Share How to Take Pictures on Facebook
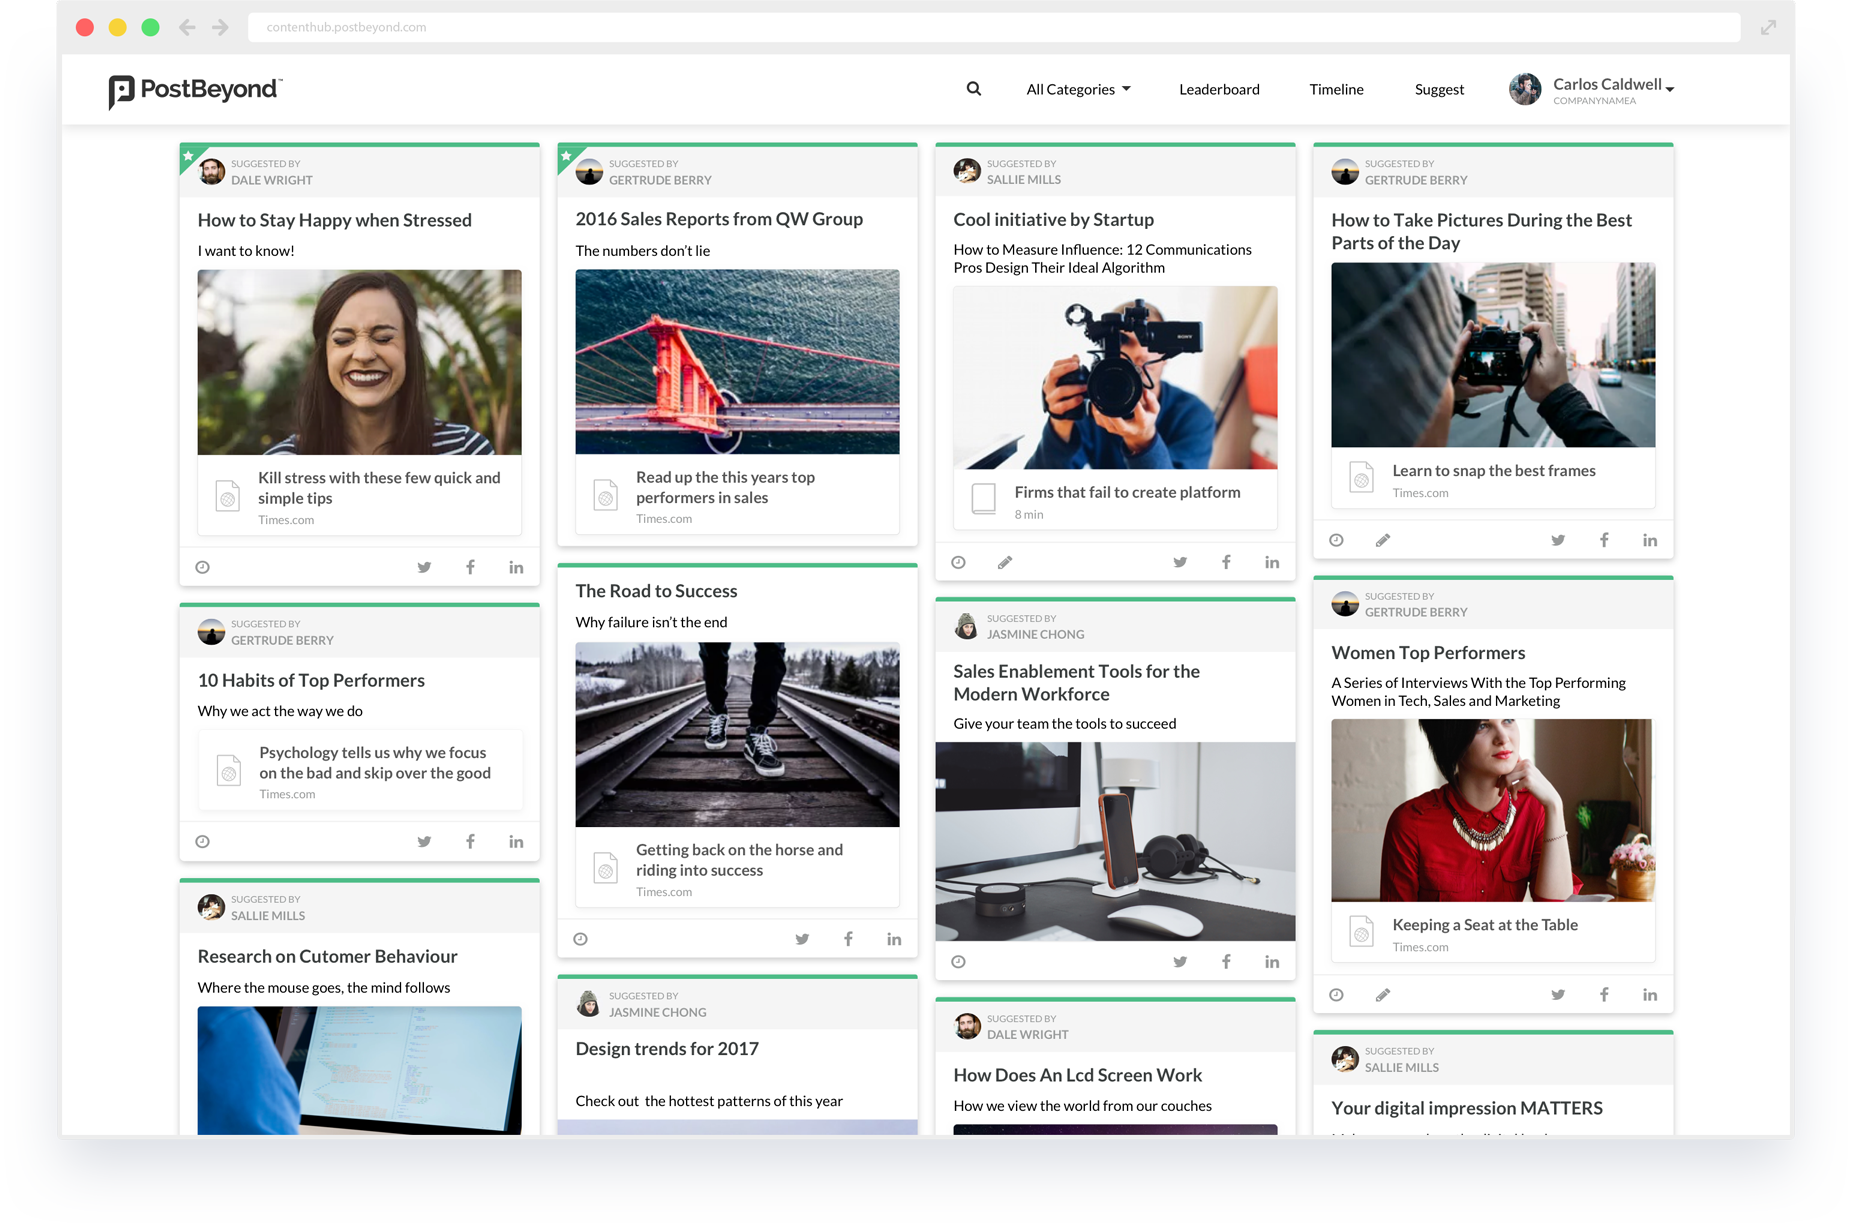The height and width of the screenshot is (1227, 1852). click(1604, 540)
